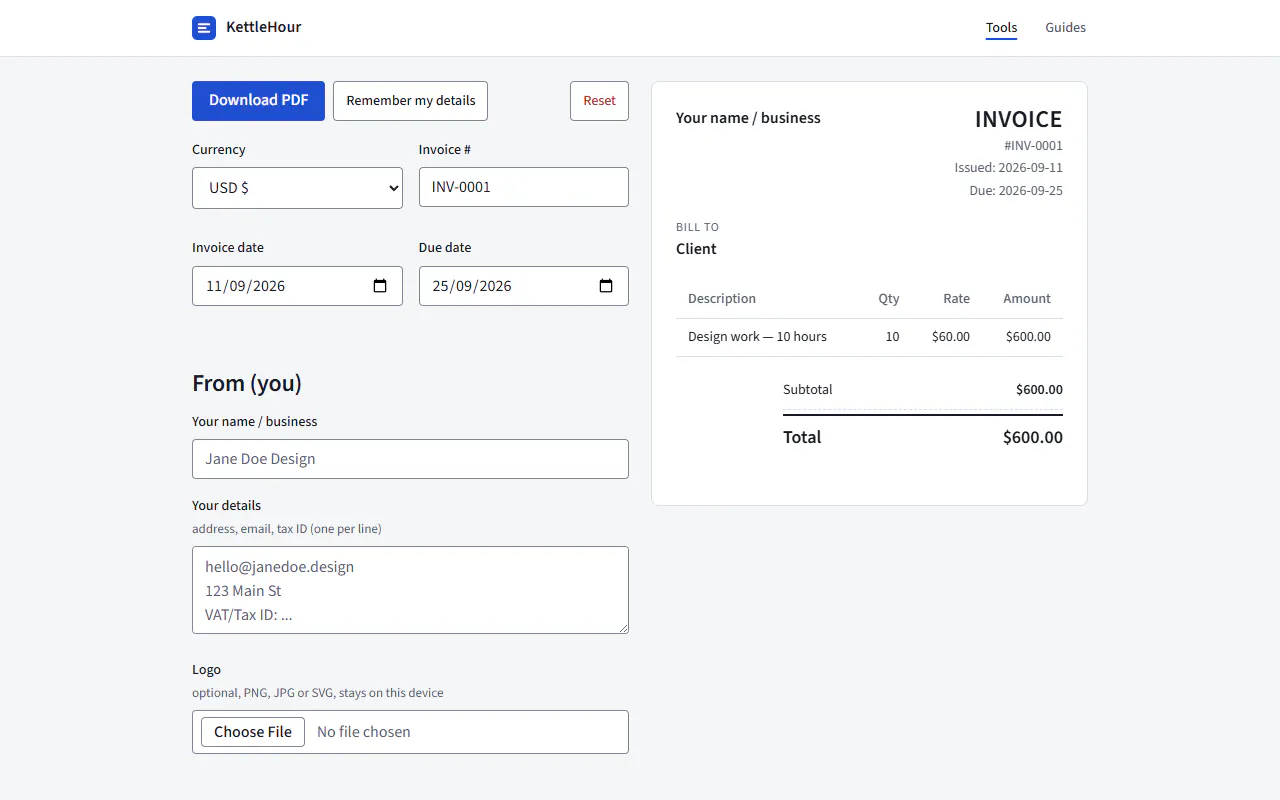Focus the Invoice date field
The height and width of the screenshot is (800, 1280).
(297, 286)
